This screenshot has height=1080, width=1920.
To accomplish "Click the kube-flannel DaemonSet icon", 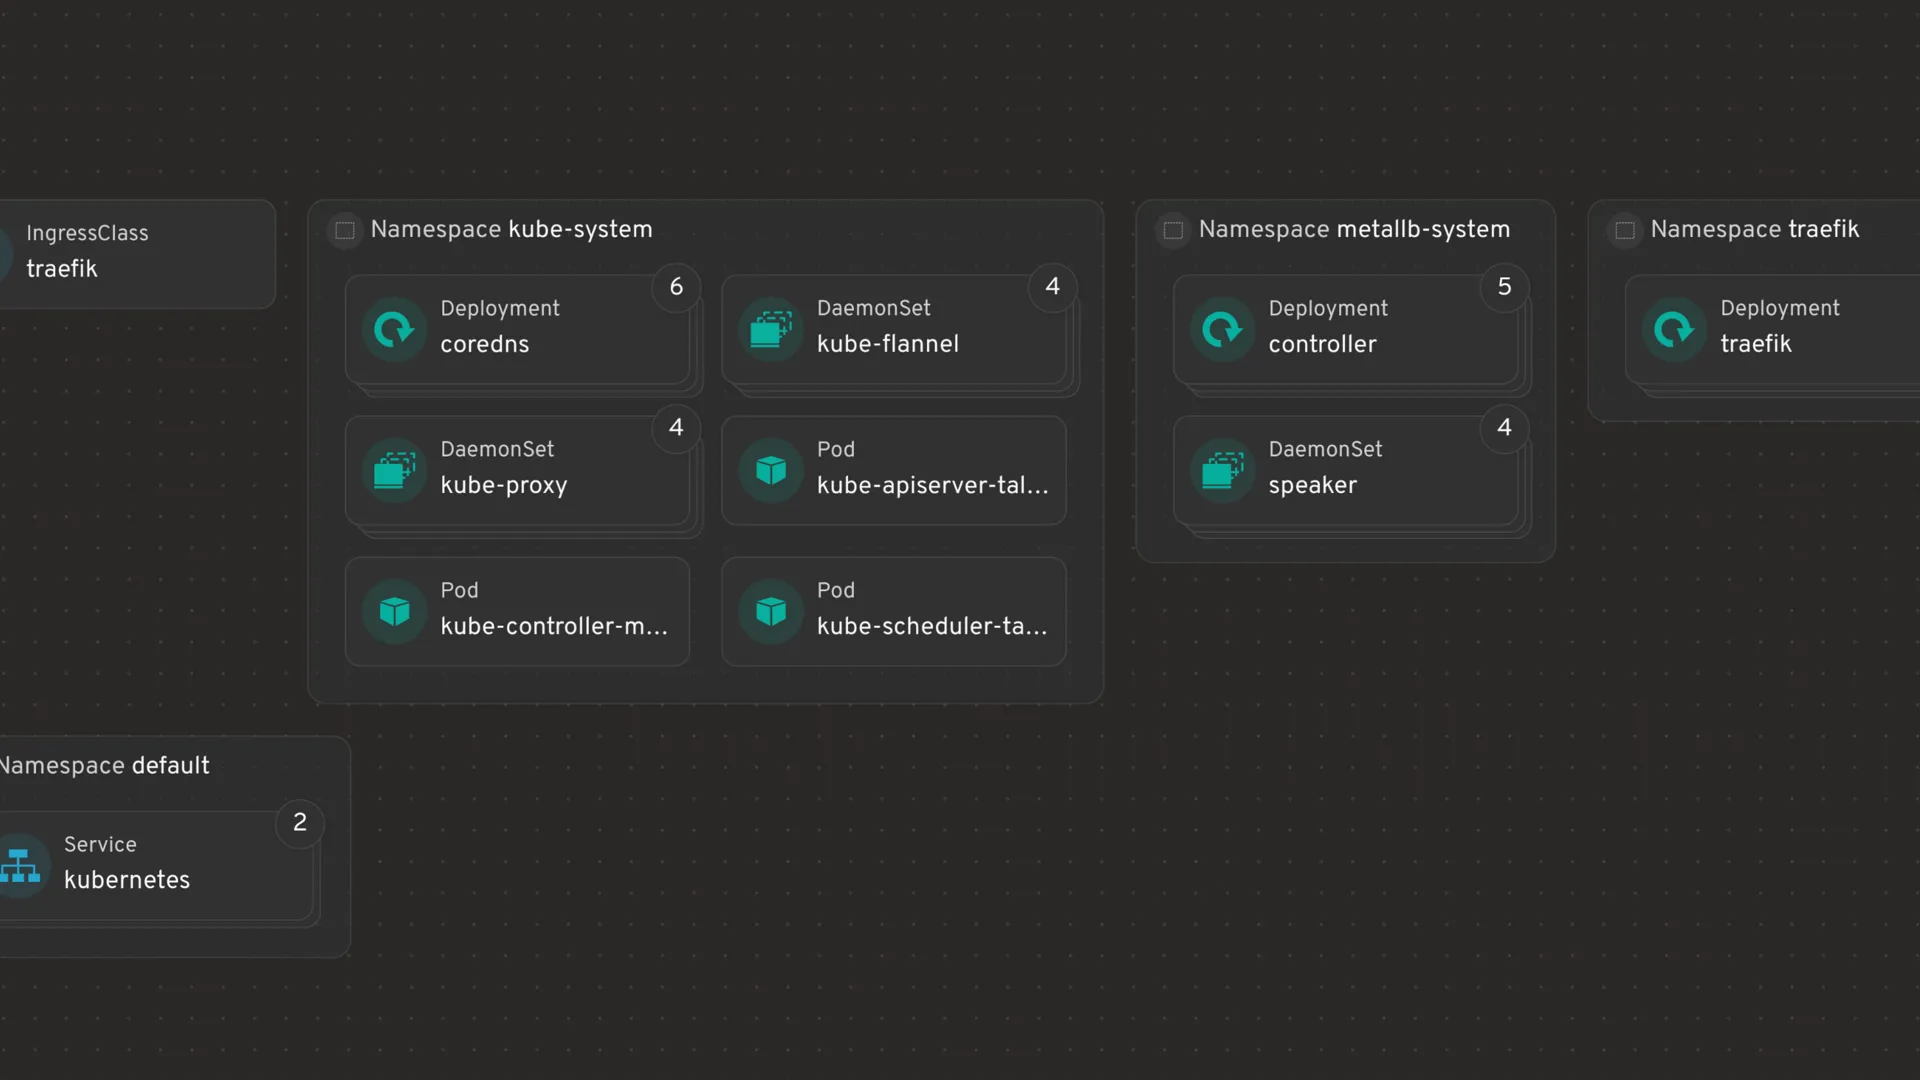I will 770,328.
